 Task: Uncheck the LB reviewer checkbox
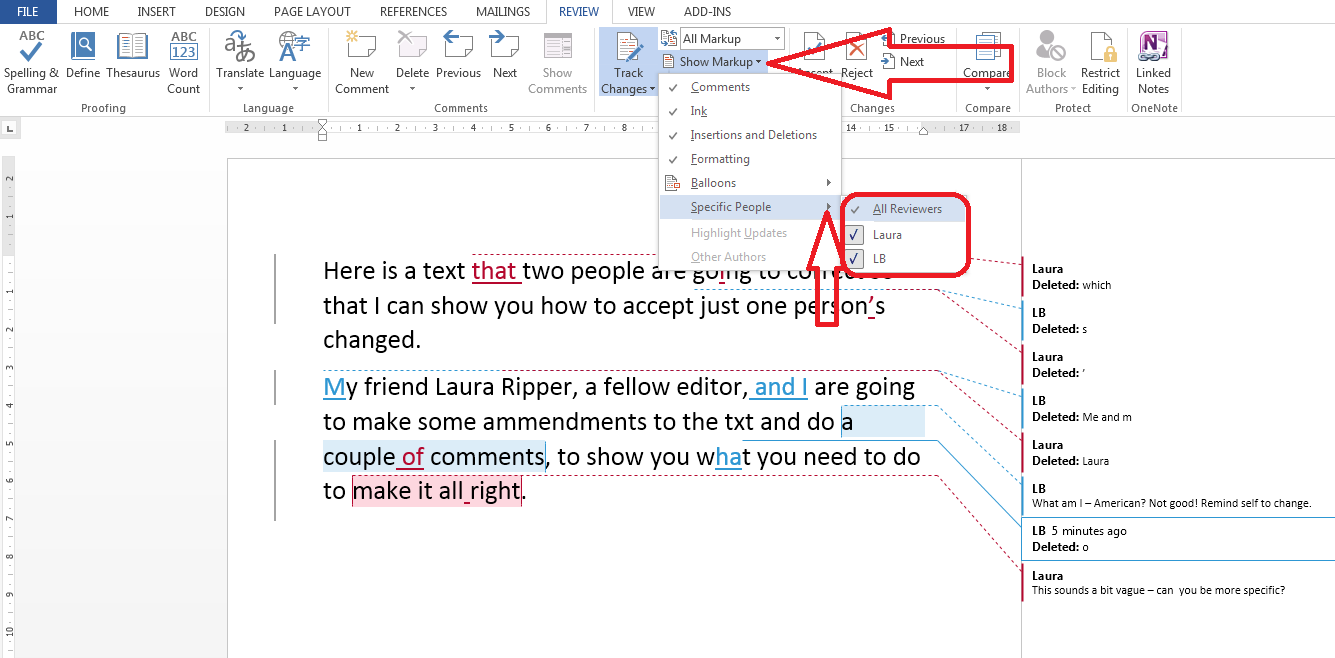pyautogui.click(x=855, y=259)
